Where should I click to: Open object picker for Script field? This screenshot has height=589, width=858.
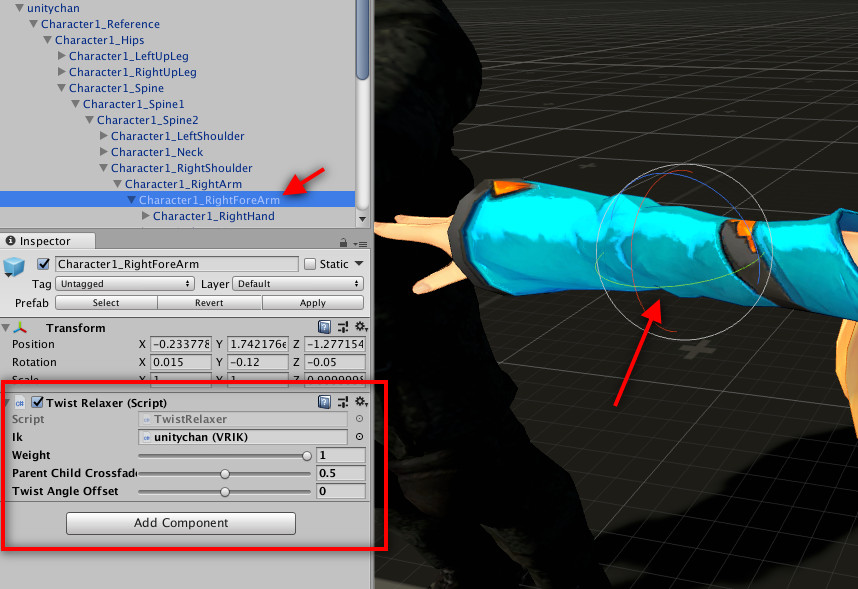click(x=360, y=419)
